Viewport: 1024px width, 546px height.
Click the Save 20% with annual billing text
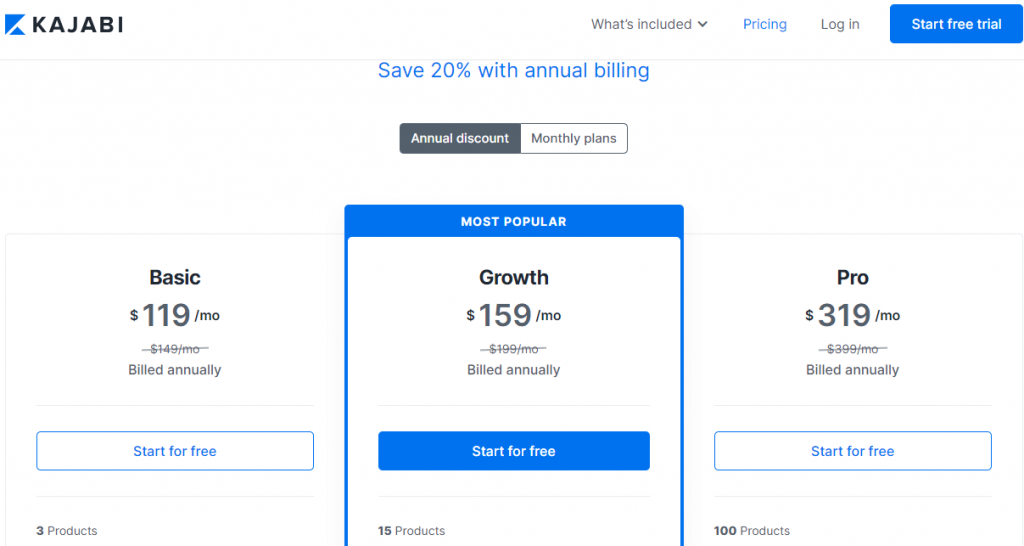[x=513, y=71]
